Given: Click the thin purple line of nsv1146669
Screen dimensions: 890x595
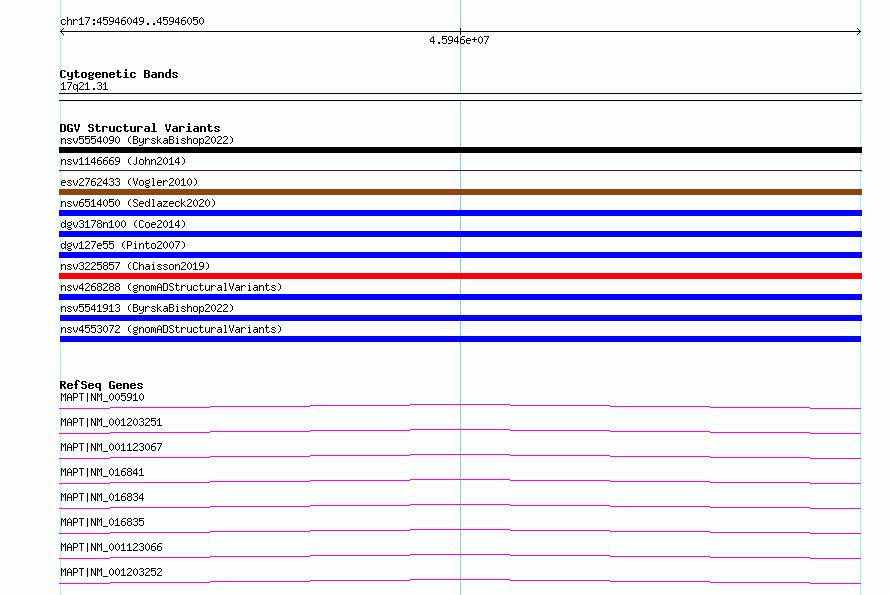Looking at the screenshot, I should (x=460, y=170).
